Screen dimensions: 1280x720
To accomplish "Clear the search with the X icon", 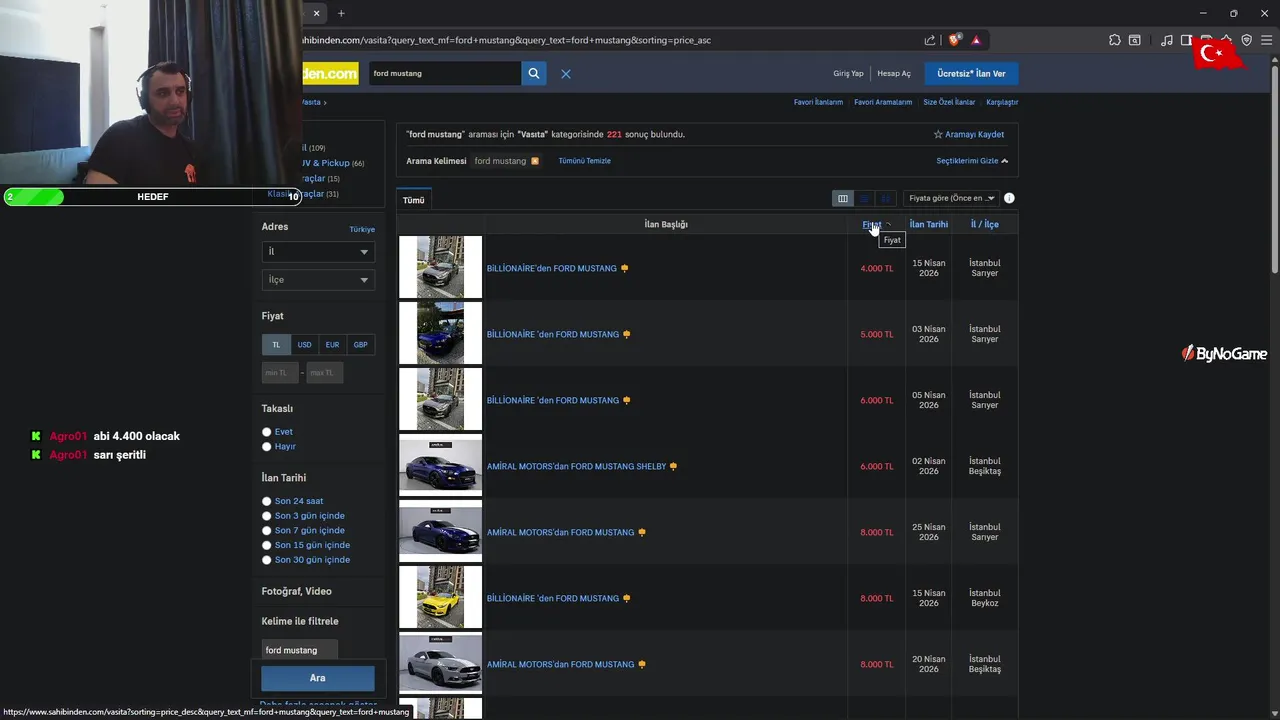I will point(566,74).
